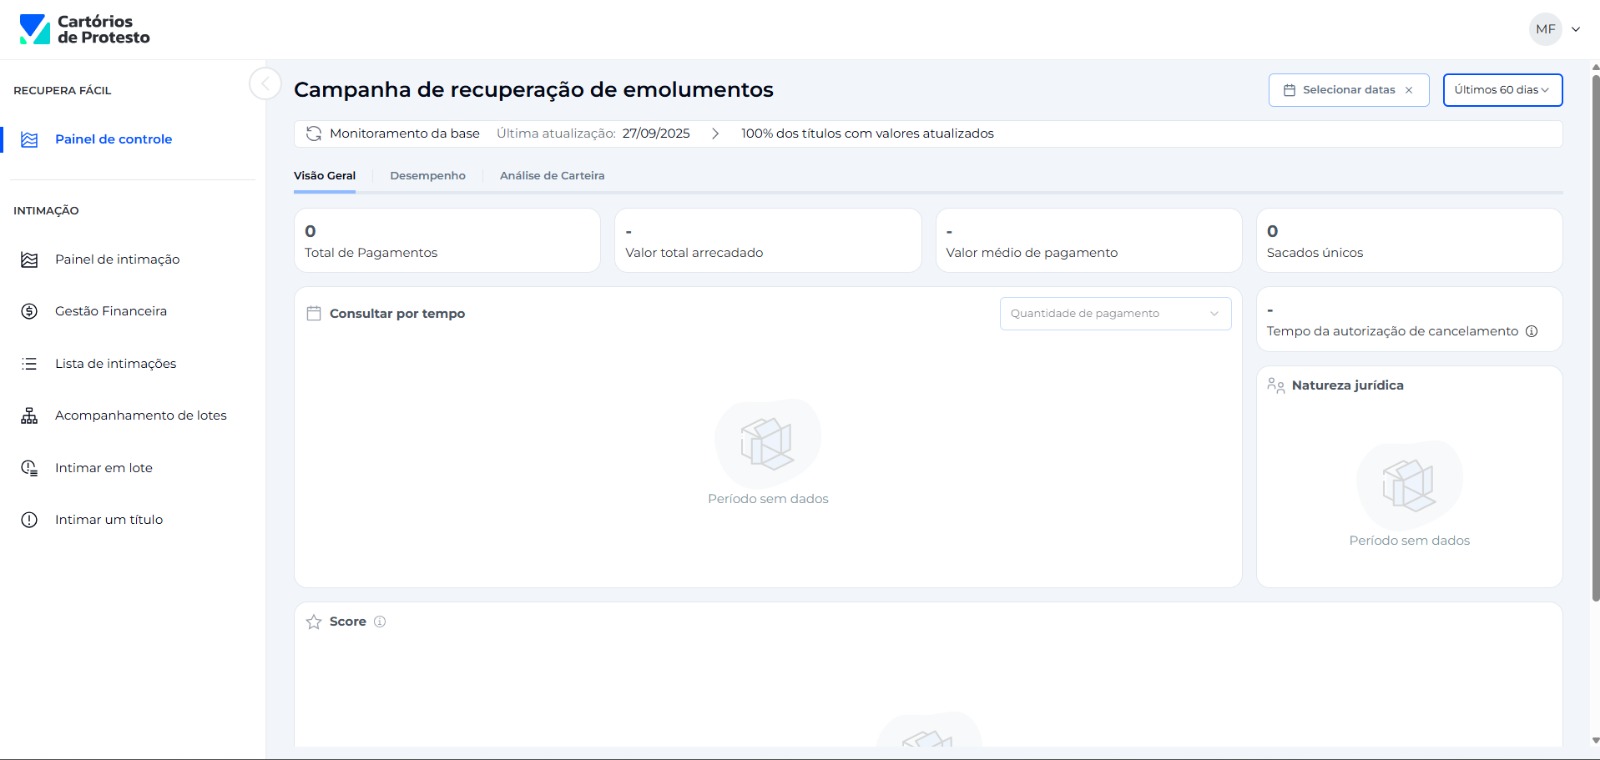Screen dimensions: 1600x760
Task: Click the calendar icon in Selecionar datas
Action: coord(1289,90)
